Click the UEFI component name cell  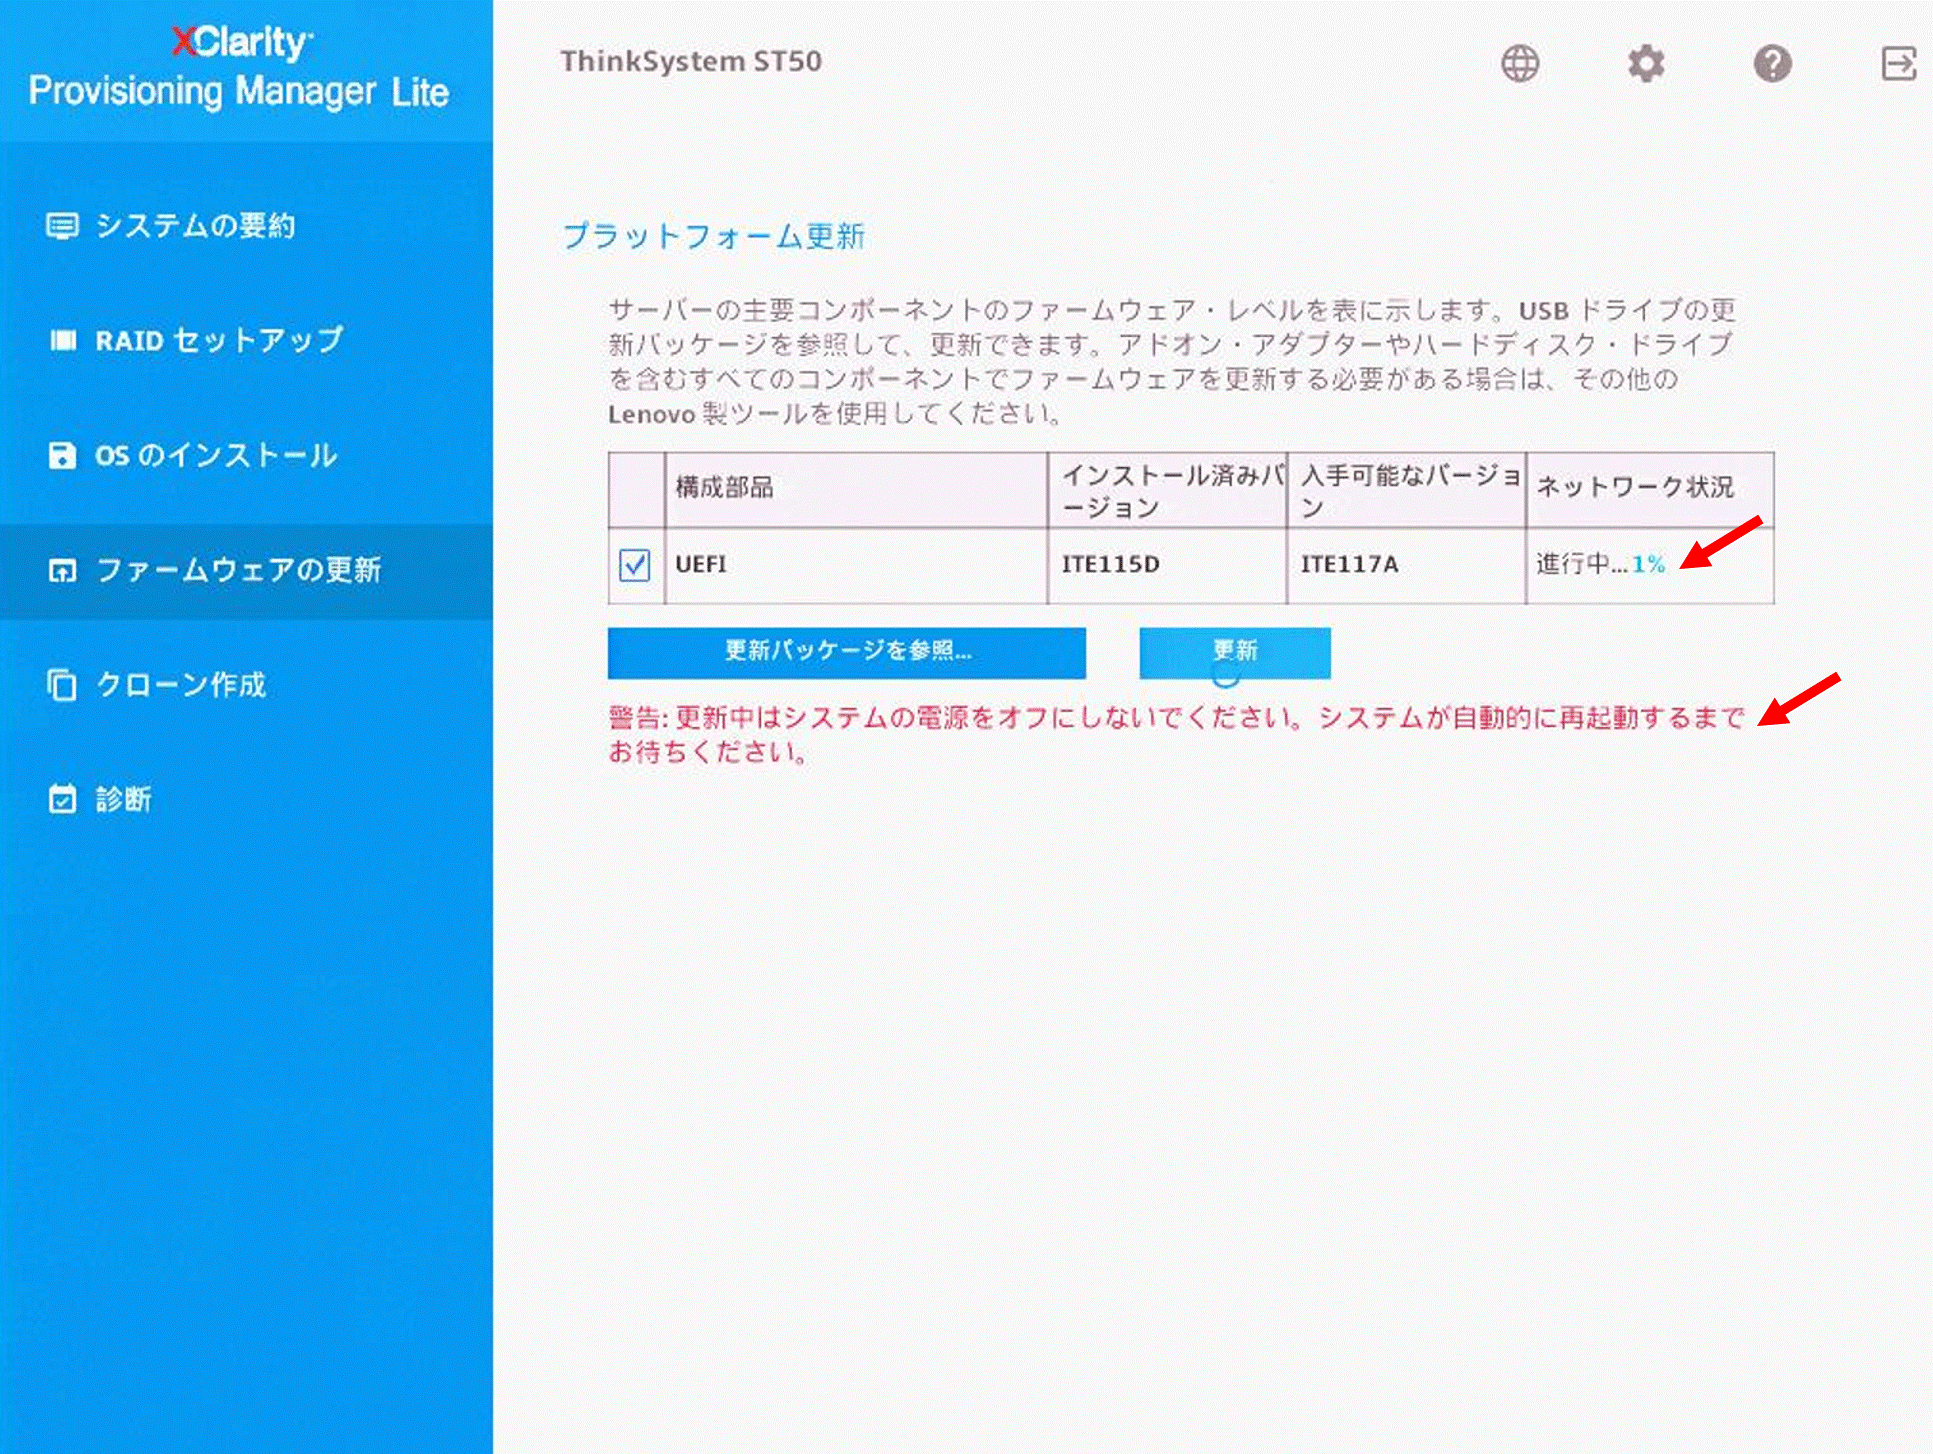[x=856, y=565]
